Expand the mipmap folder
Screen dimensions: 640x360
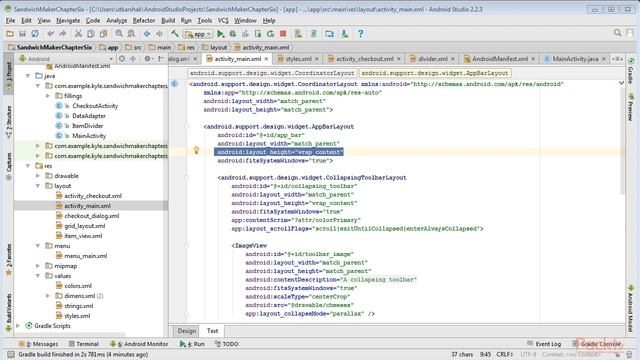tap(38, 266)
